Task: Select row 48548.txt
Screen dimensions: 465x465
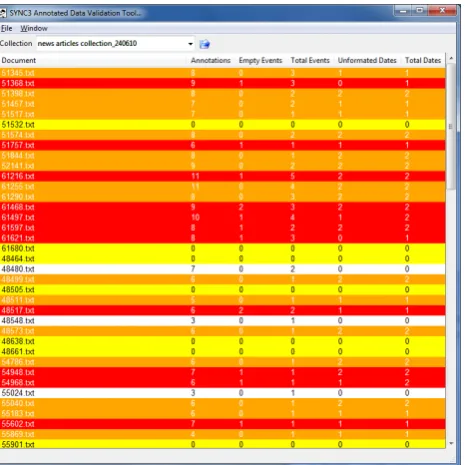Action: coord(223,321)
